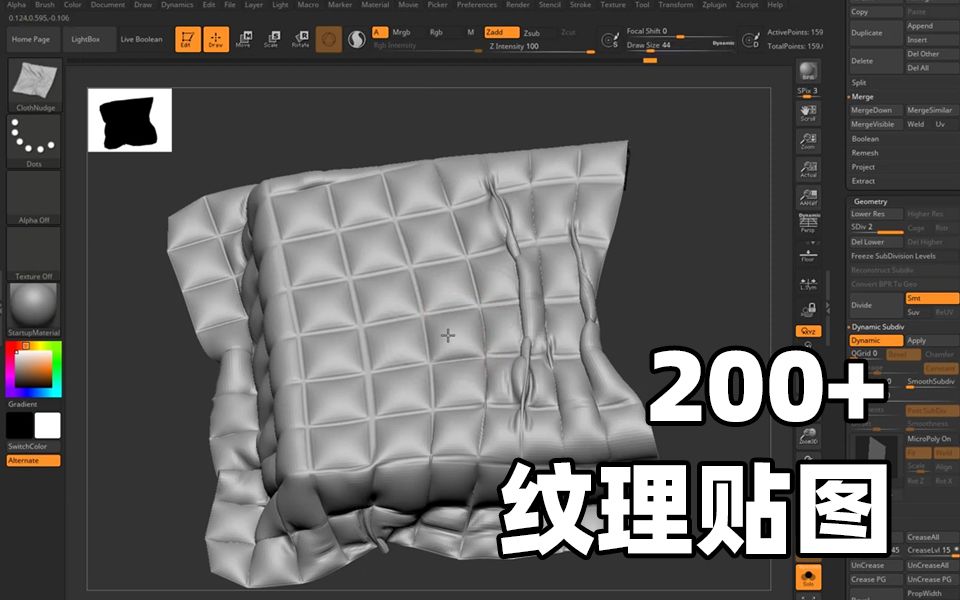Toggle the Persp perspective icon
The image size is (960, 600).
pos(808,223)
